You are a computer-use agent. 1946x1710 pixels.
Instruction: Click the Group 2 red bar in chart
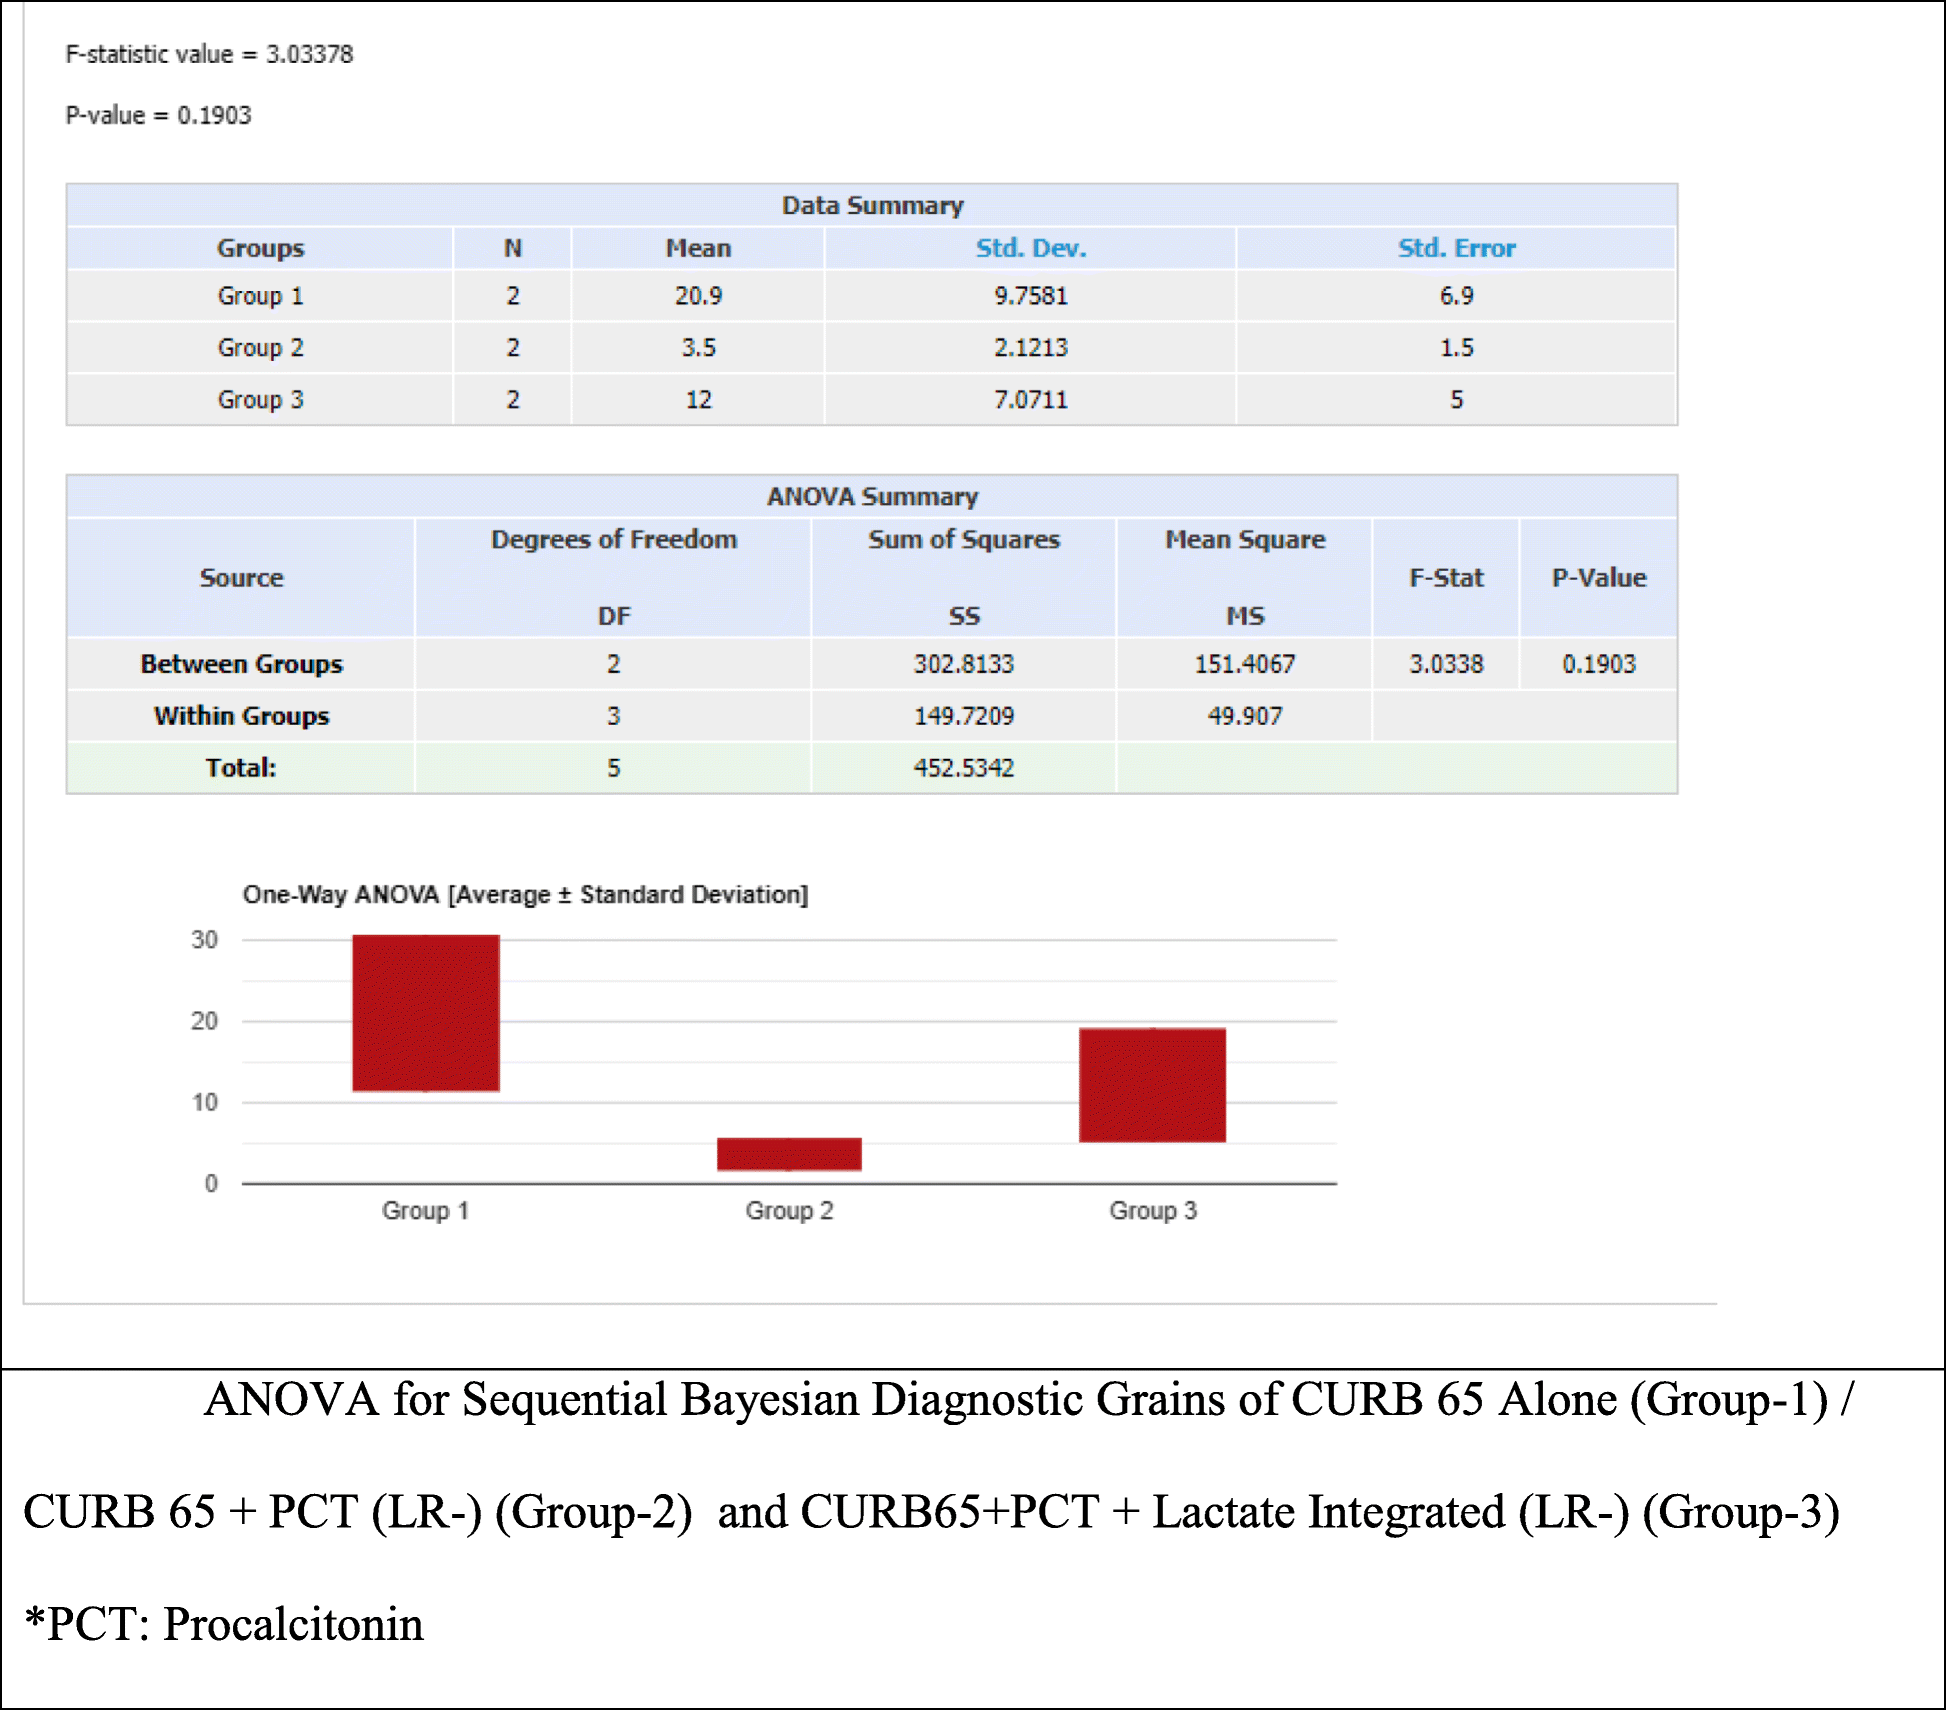click(789, 1154)
